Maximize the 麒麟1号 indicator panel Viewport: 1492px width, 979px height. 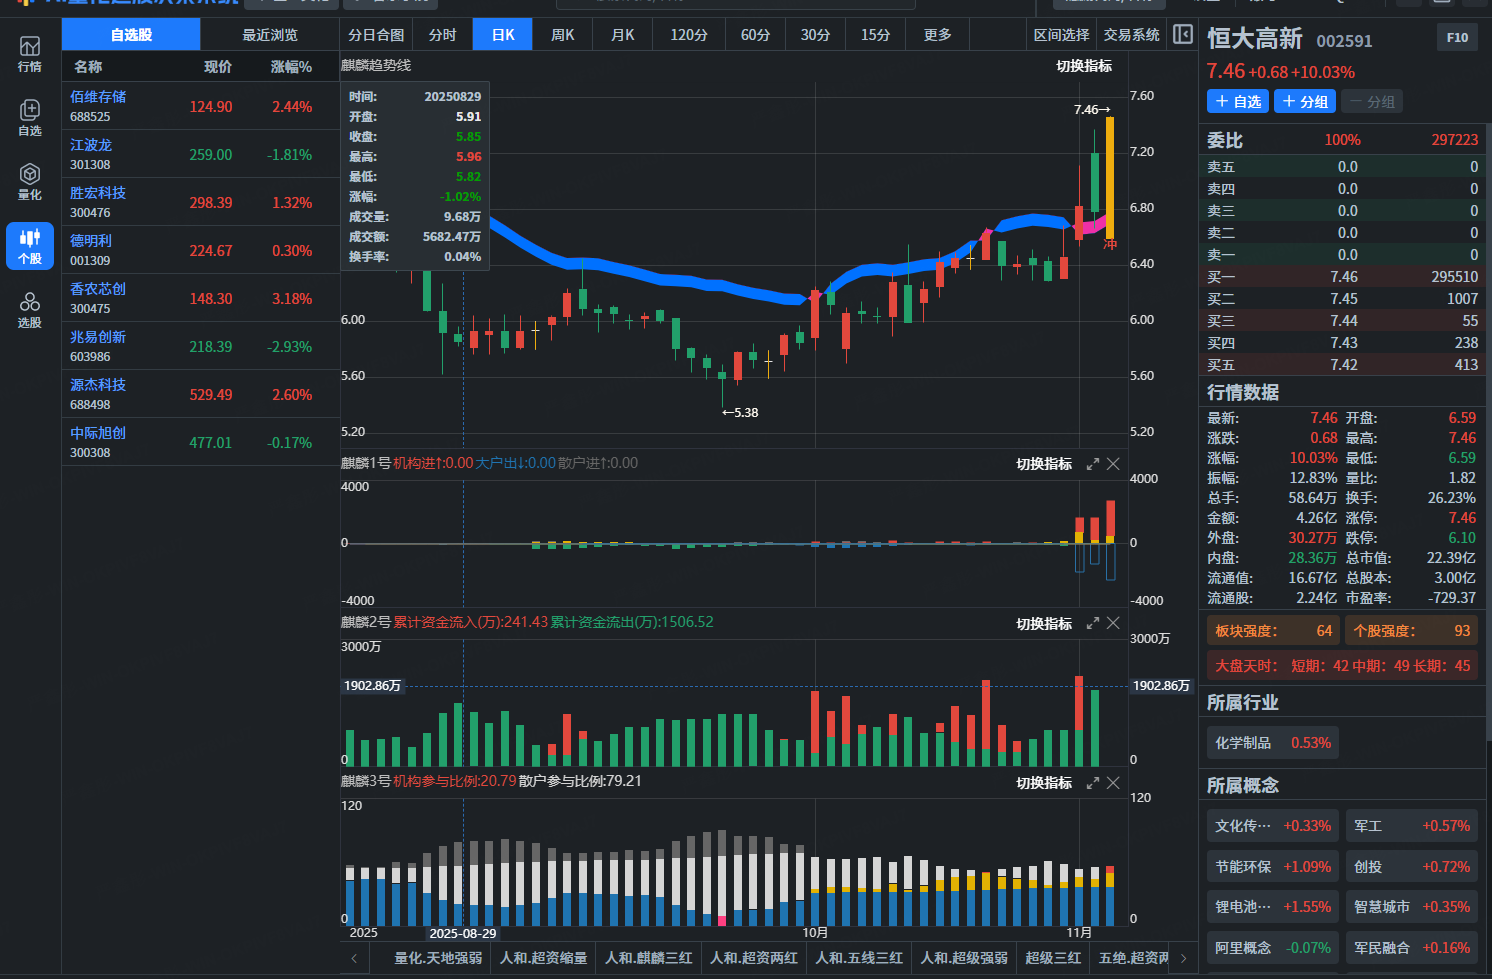click(1092, 464)
